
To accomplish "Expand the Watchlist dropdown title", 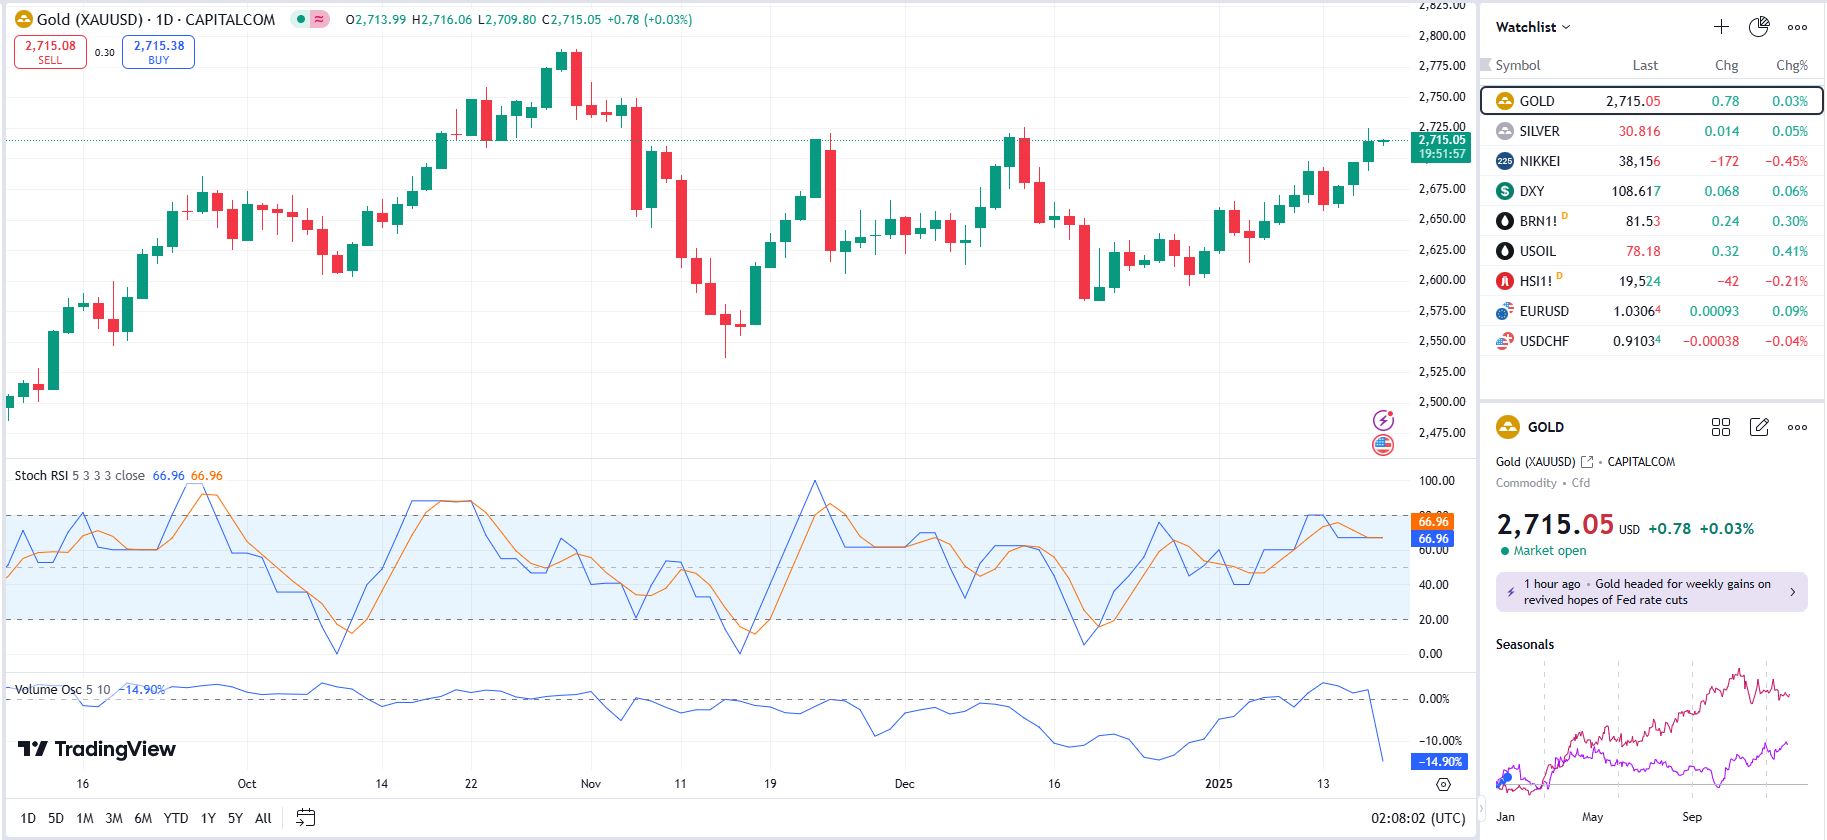I will point(1533,27).
